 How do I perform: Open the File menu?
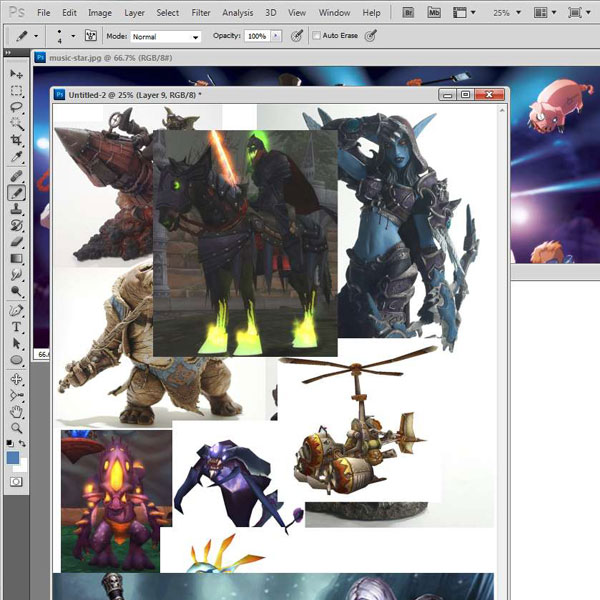coord(44,13)
